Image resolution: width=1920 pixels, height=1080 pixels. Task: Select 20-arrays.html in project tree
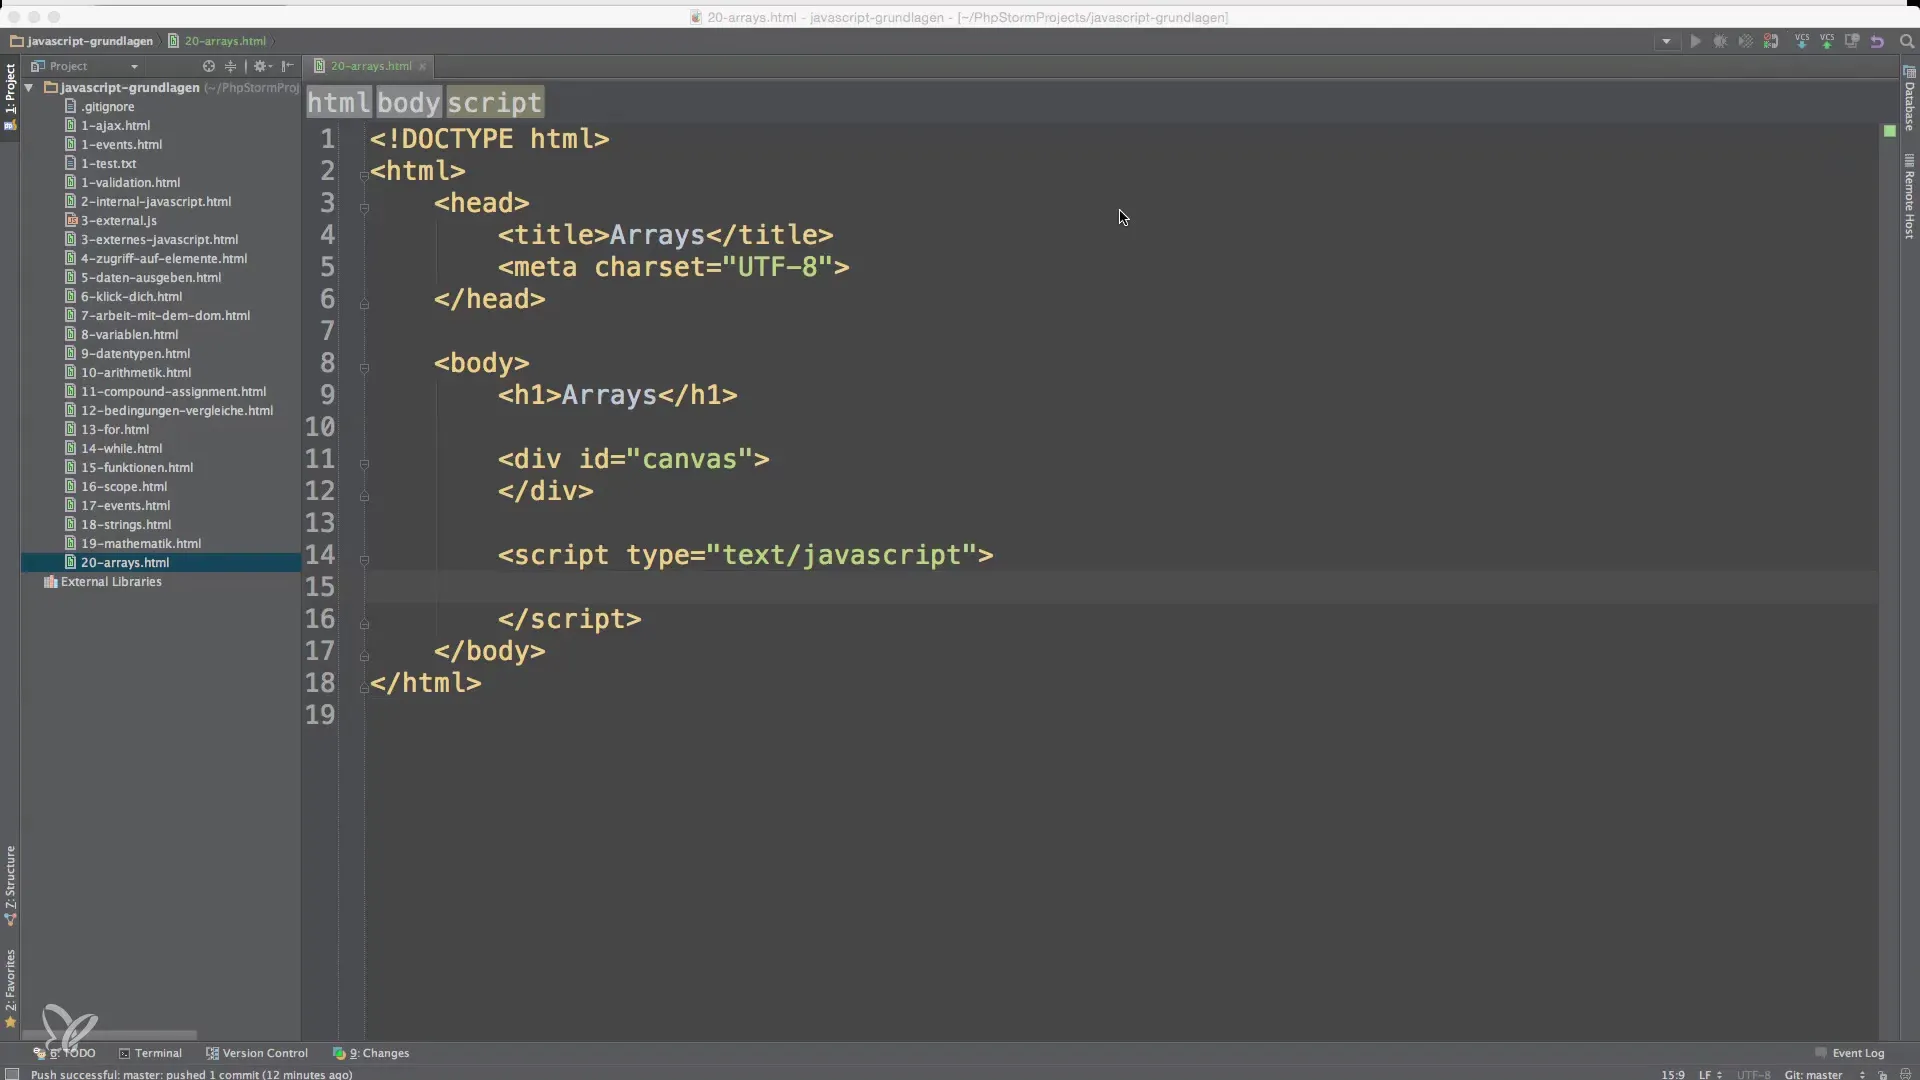(x=125, y=562)
